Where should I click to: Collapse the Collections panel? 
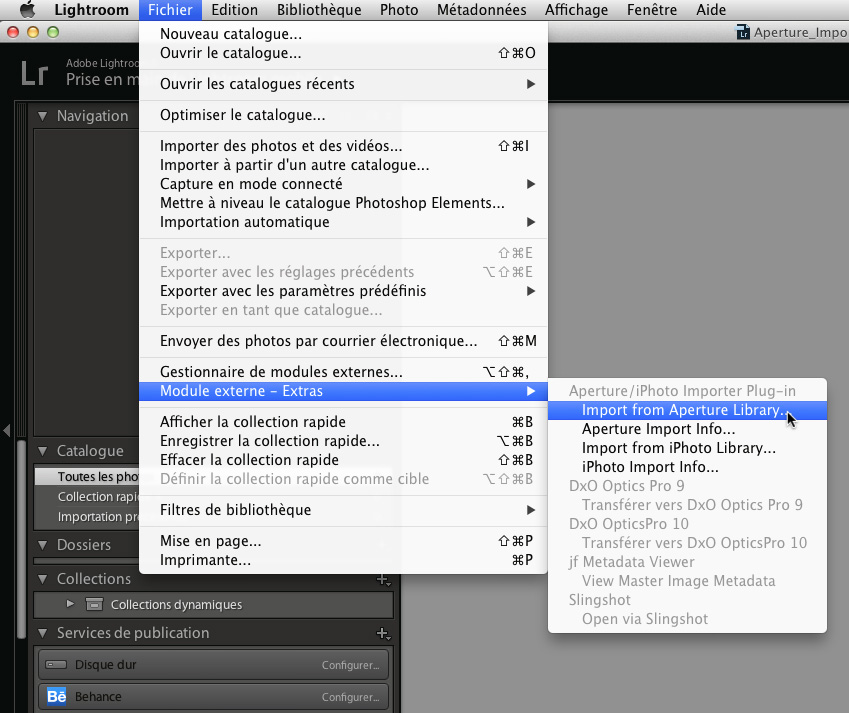pos(42,579)
